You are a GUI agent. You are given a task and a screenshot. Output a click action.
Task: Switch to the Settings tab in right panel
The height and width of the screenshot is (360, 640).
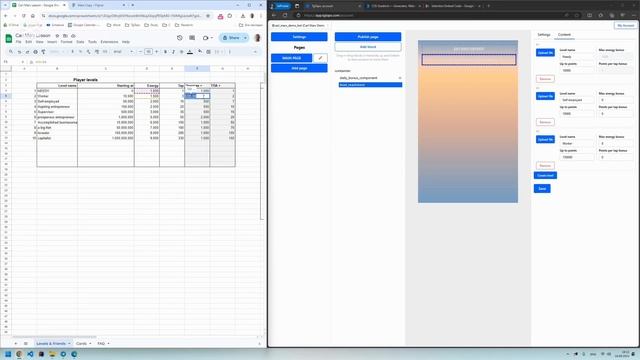(x=544, y=35)
